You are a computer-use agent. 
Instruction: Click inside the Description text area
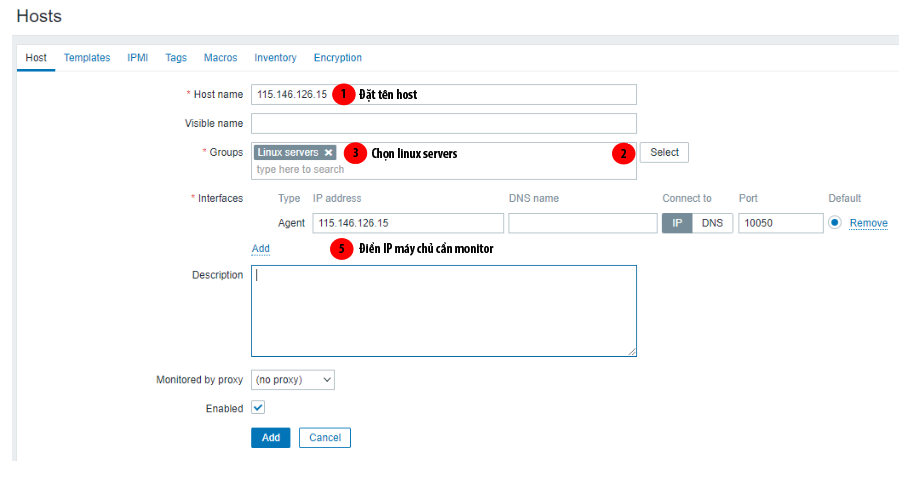pyautogui.click(x=443, y=311)
